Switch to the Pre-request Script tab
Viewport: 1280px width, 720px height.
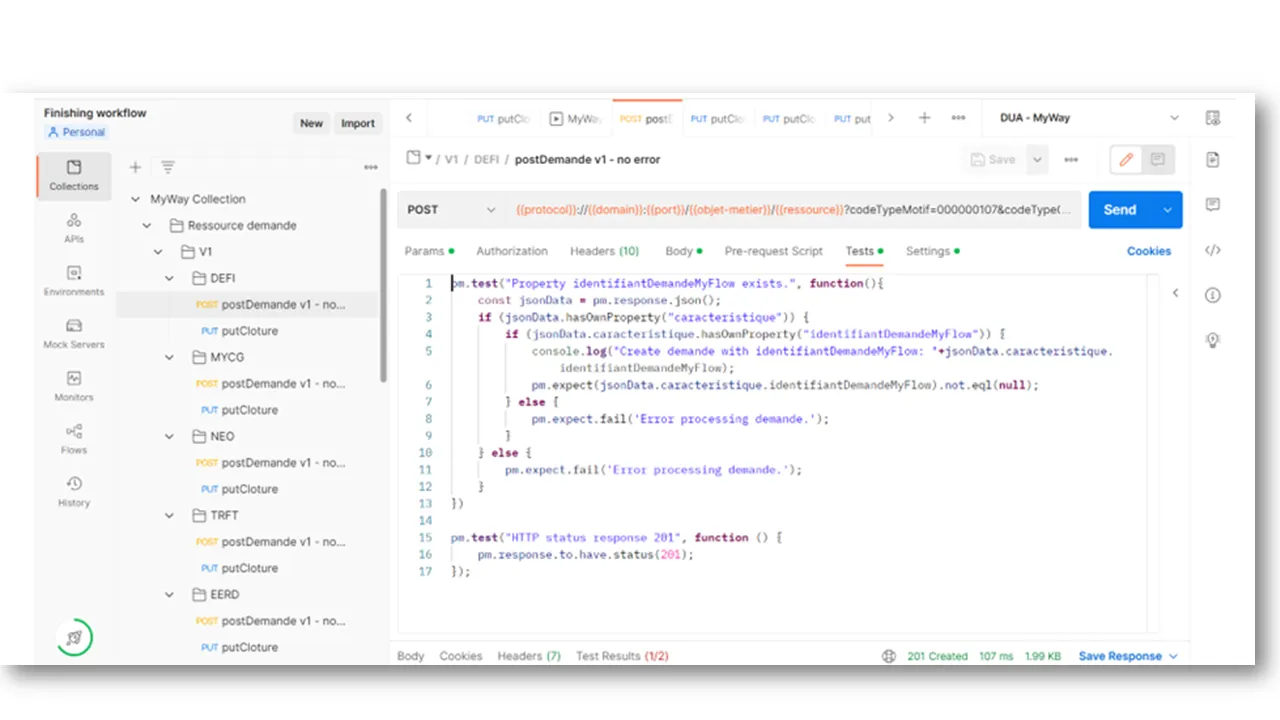(x=773, y=251)
